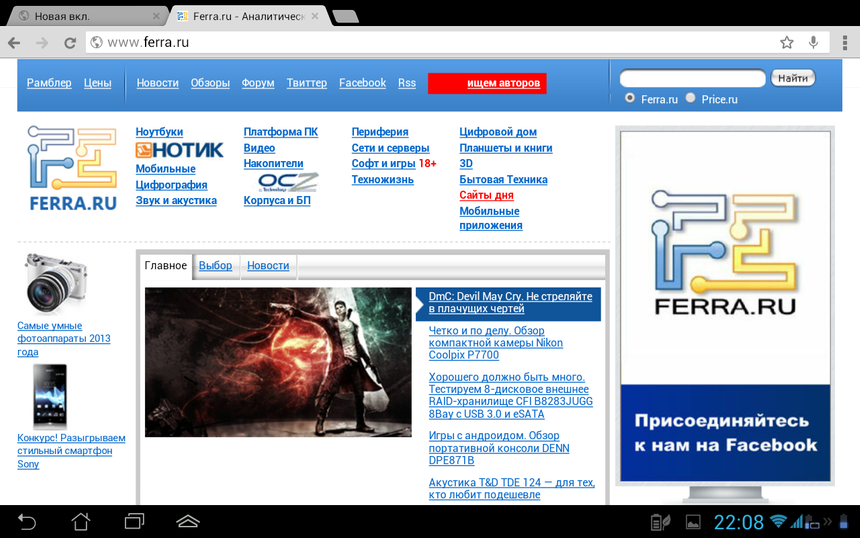The image size is (860, 538).
Task: Open the picture notification icon
Action: pos(693,523)
